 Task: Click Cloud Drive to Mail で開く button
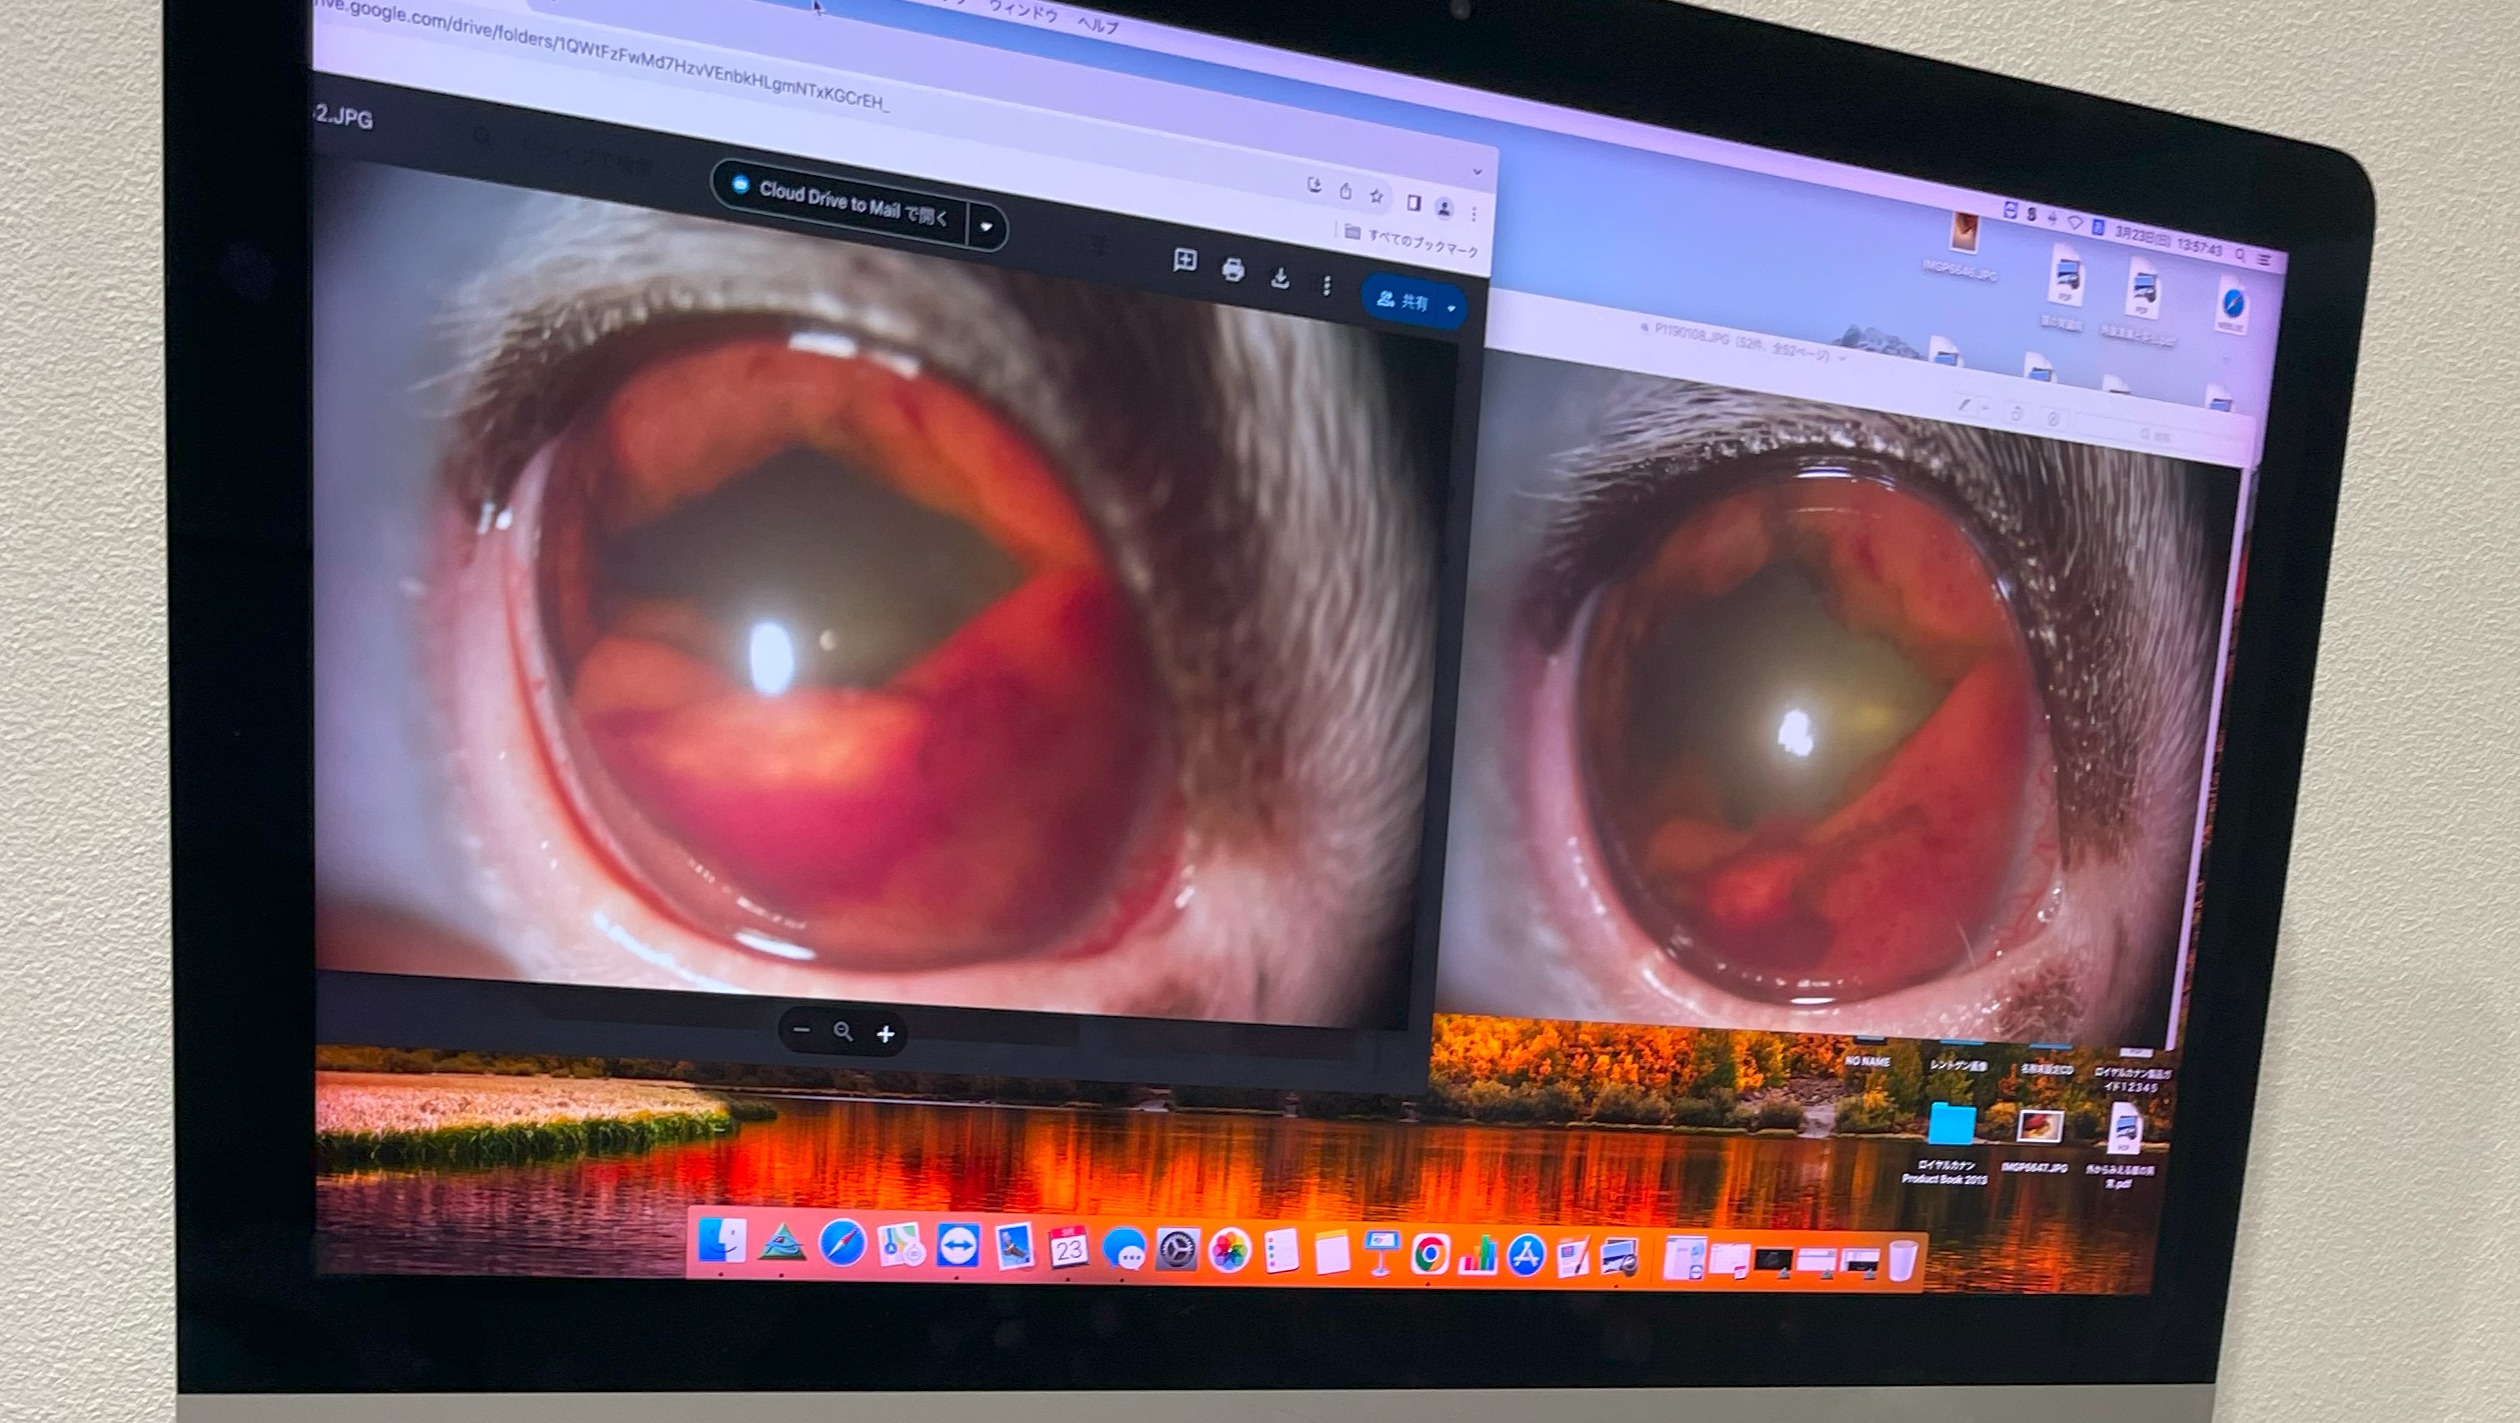840,201
